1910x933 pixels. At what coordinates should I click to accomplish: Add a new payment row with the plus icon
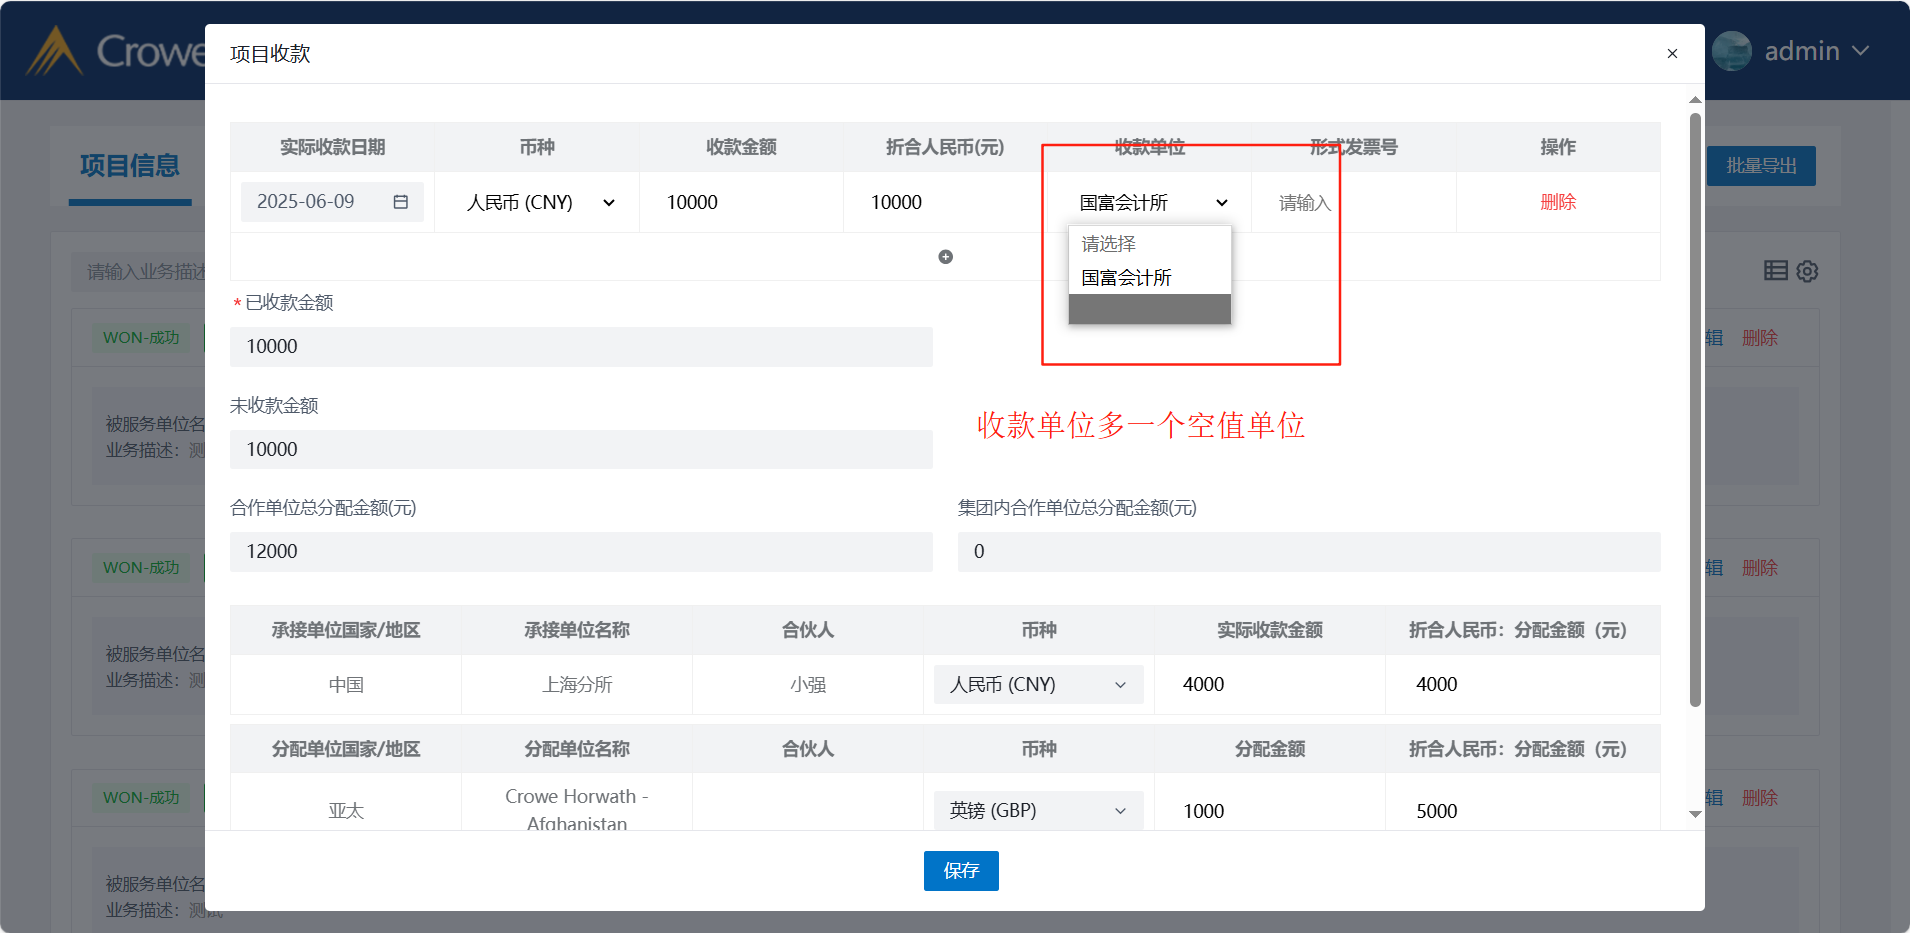(945, 257)
